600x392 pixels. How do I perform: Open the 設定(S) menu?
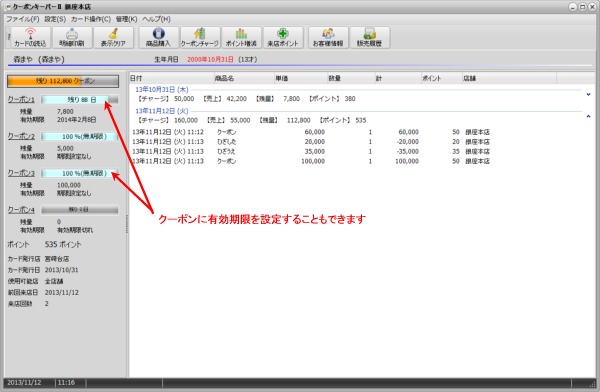coord(55,19)
